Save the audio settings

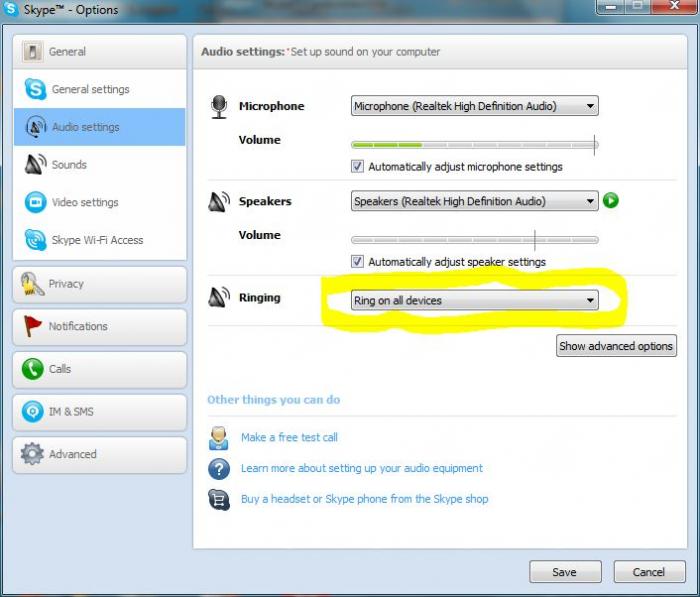click(565, 572)
